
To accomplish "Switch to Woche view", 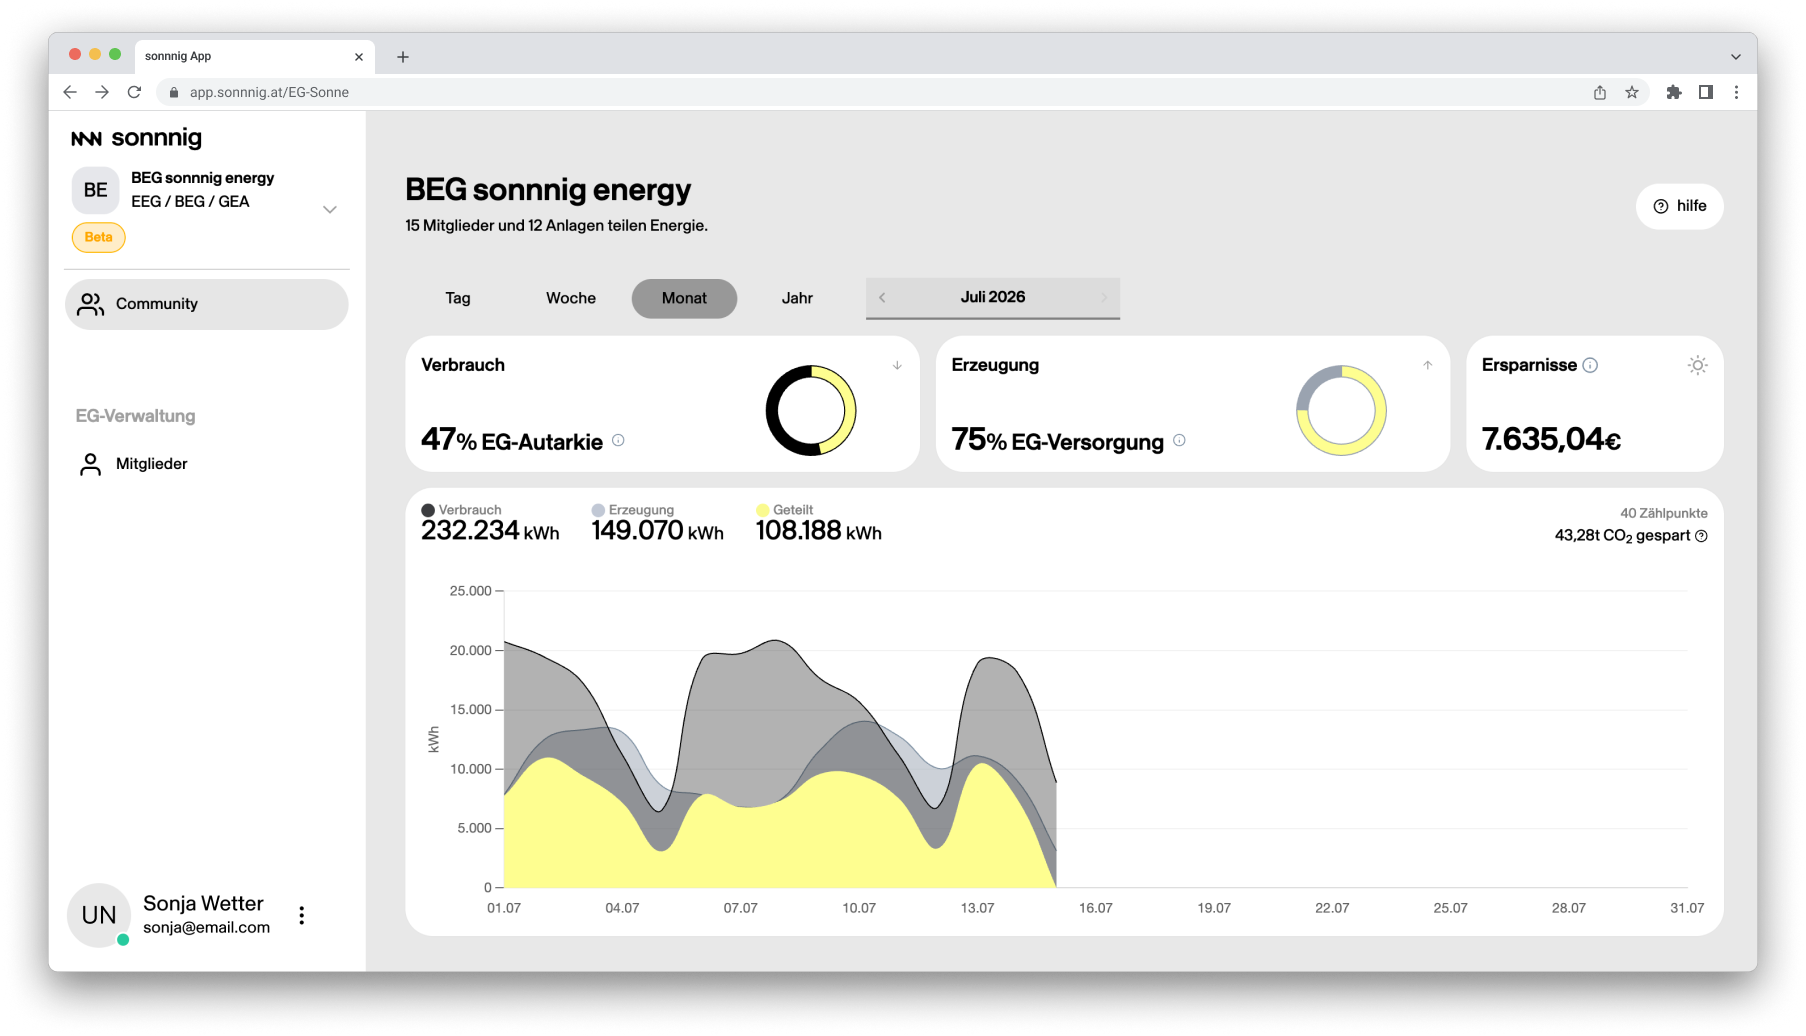I will 571,298.
